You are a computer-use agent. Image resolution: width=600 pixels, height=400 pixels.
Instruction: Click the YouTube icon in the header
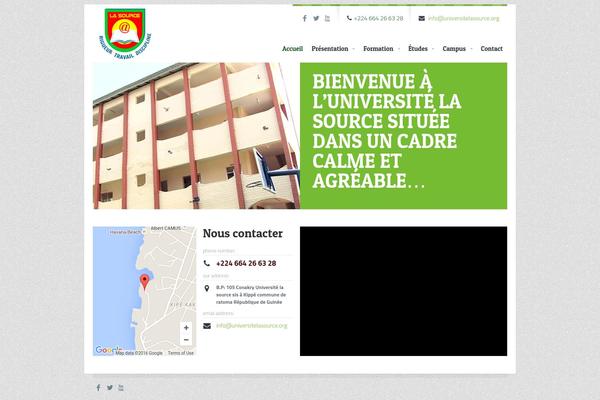[x=328, y=18]
